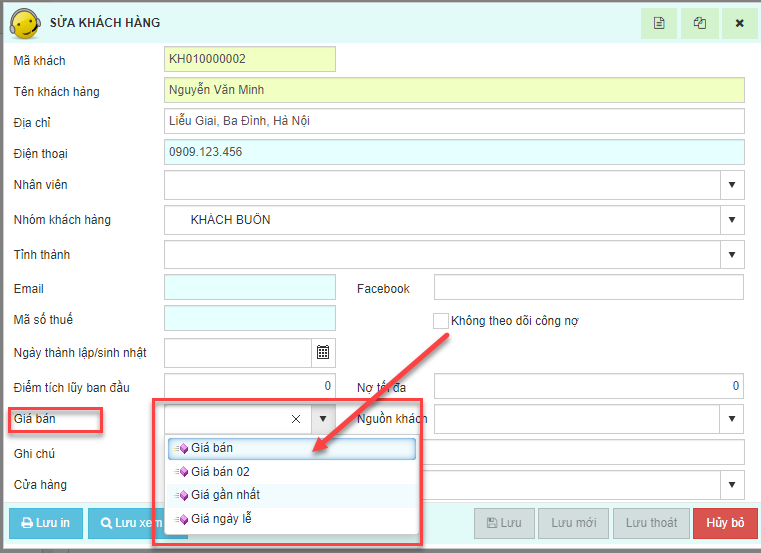Close the Sửa khách hàng dialog
This screenshot has height=553, width=761.
coord(739,23)
